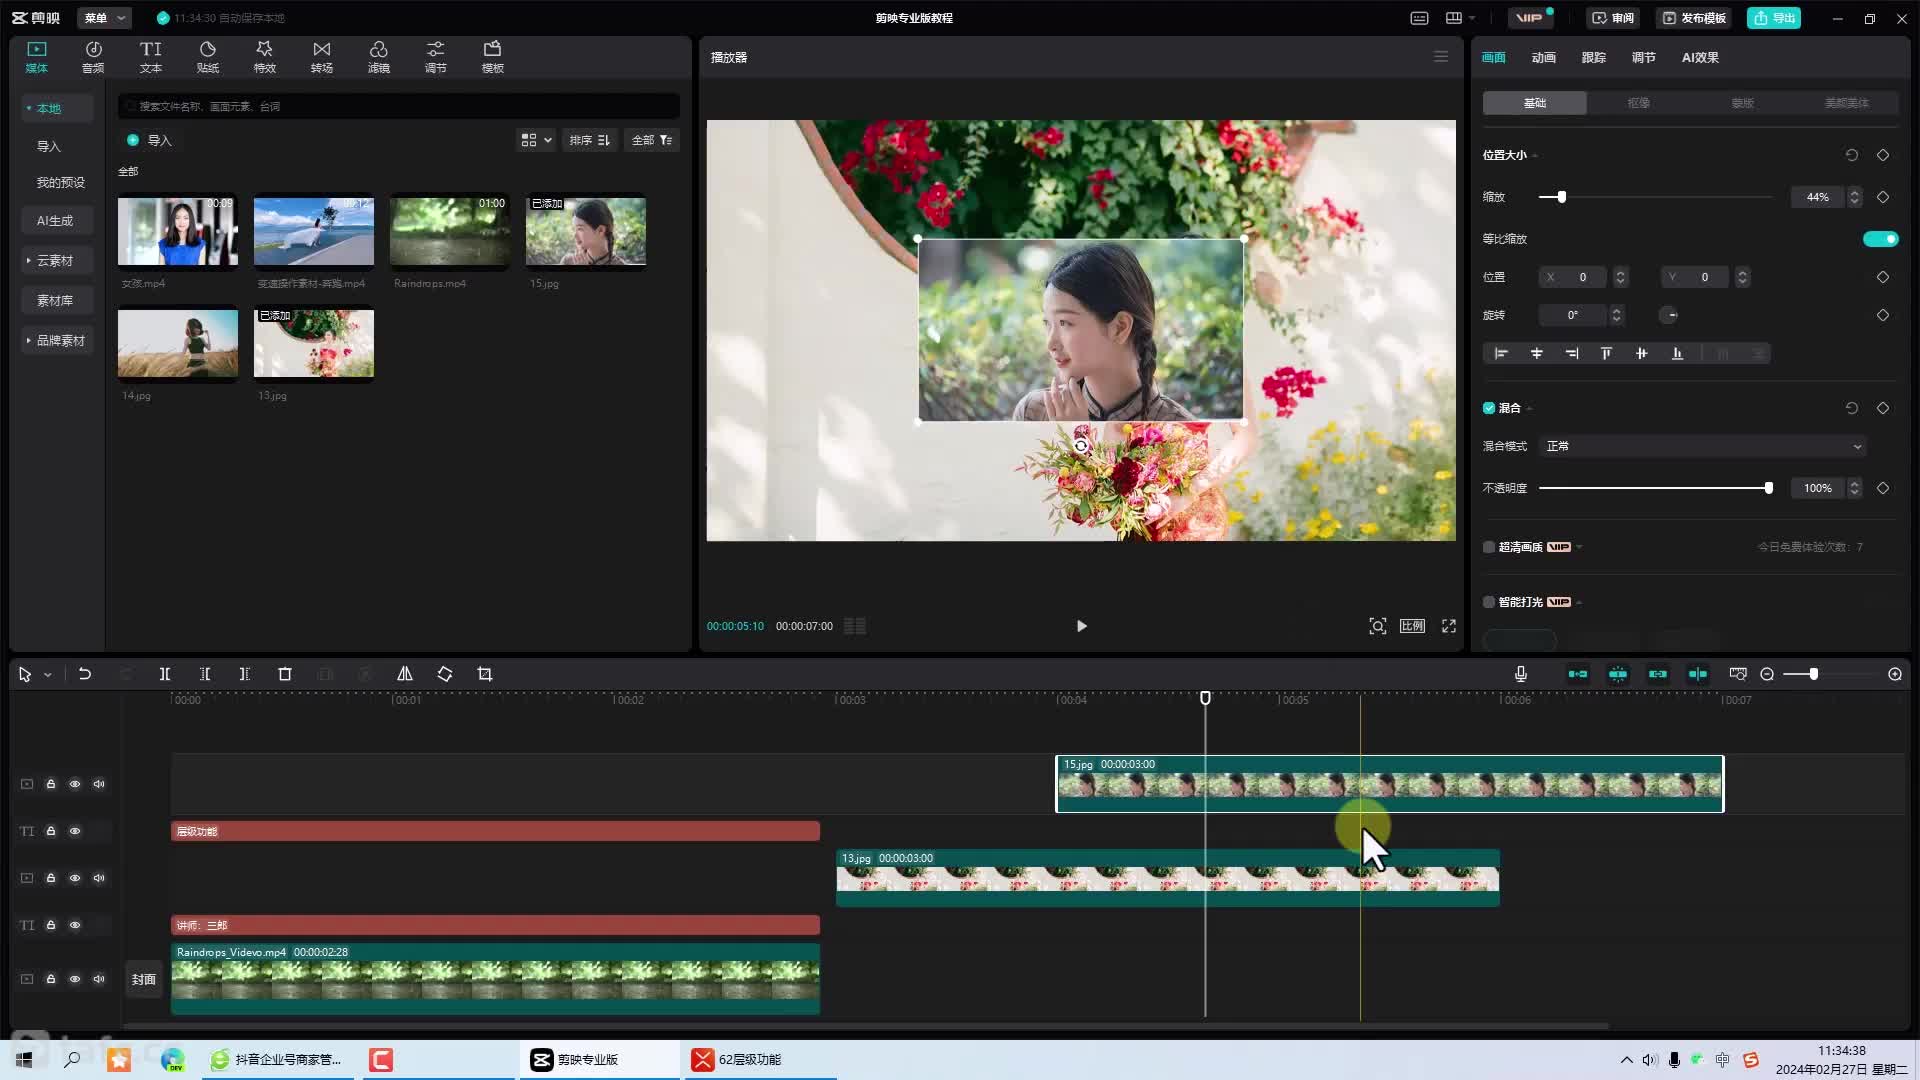Open the 文本 text panel

[x=150, y=57]
